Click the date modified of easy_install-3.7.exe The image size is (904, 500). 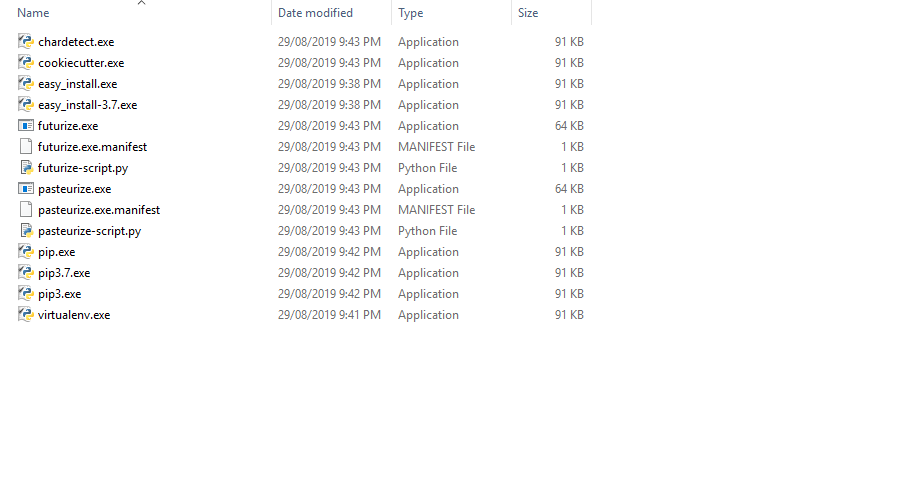point(329,105)
